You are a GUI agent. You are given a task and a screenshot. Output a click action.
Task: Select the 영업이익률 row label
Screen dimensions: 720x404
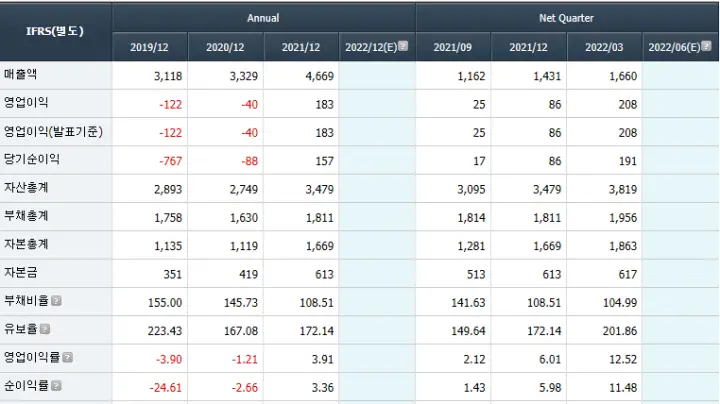click(32, 357)
